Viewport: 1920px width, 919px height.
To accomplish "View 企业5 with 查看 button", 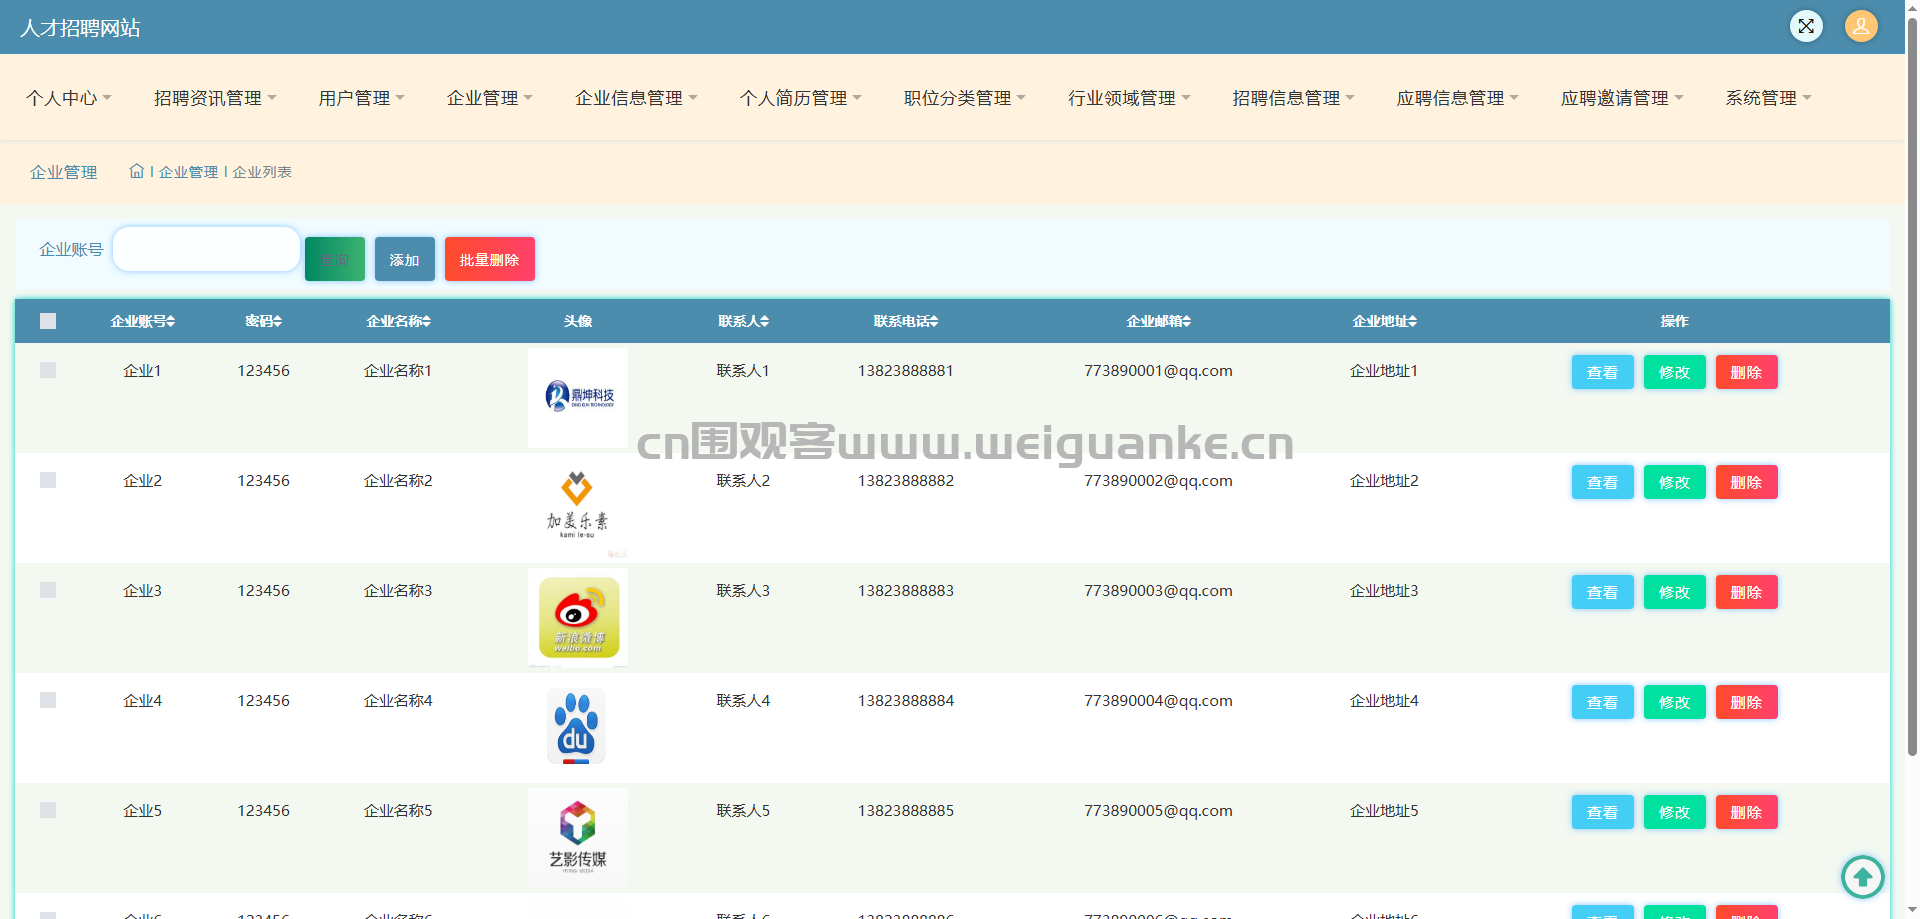I will [x=1602, y=812].
